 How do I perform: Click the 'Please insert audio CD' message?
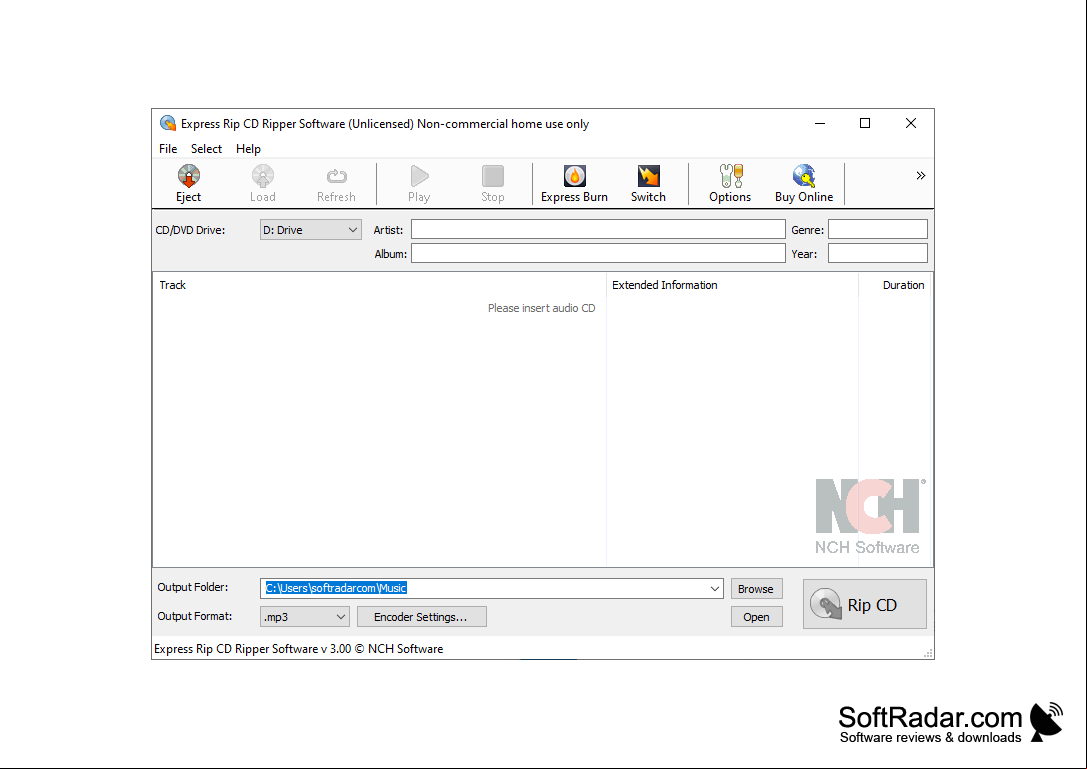pyautogui.click(x=541, y=308)
